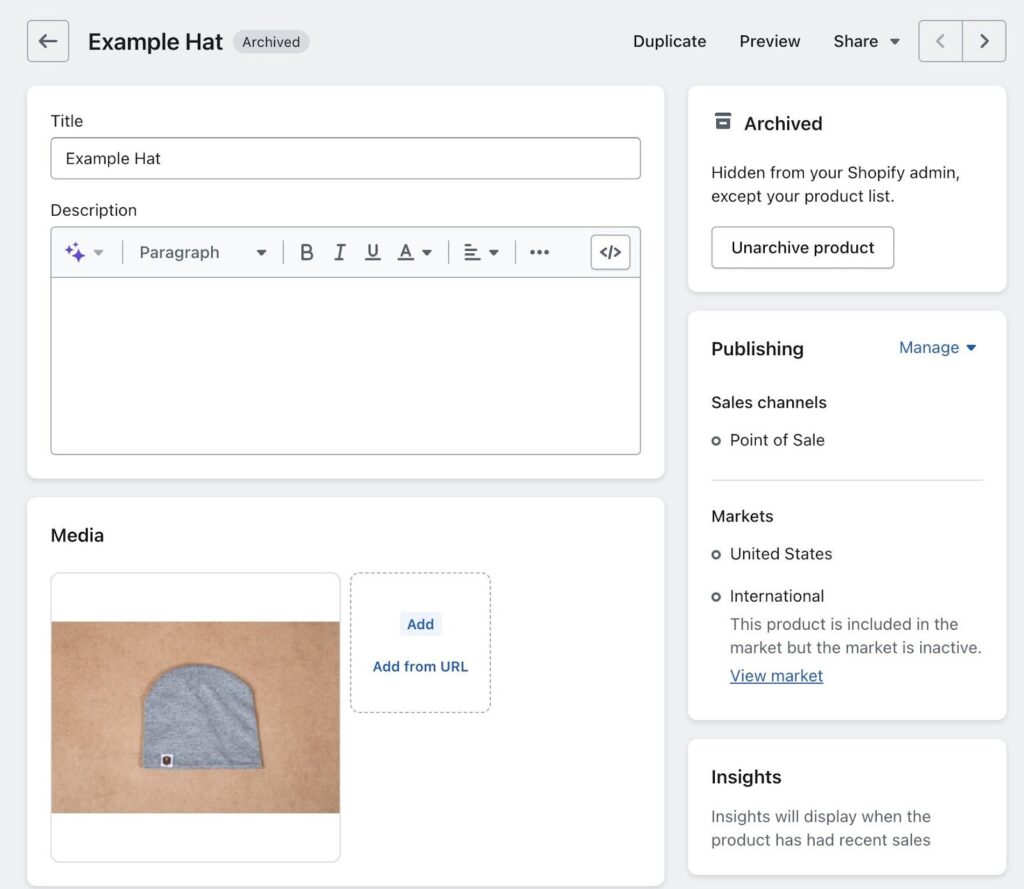
Task: Open the Manage publishing dropdown
Action: pos(937,348)
